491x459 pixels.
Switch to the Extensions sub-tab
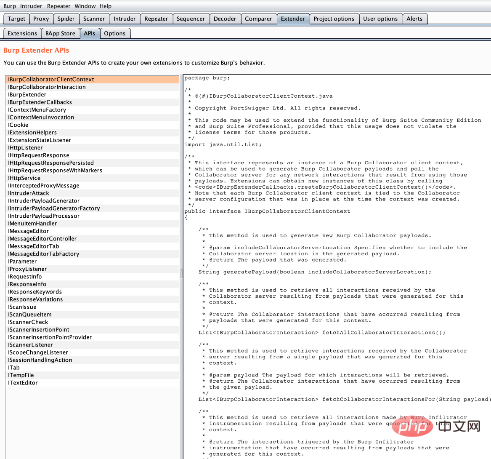22,33
